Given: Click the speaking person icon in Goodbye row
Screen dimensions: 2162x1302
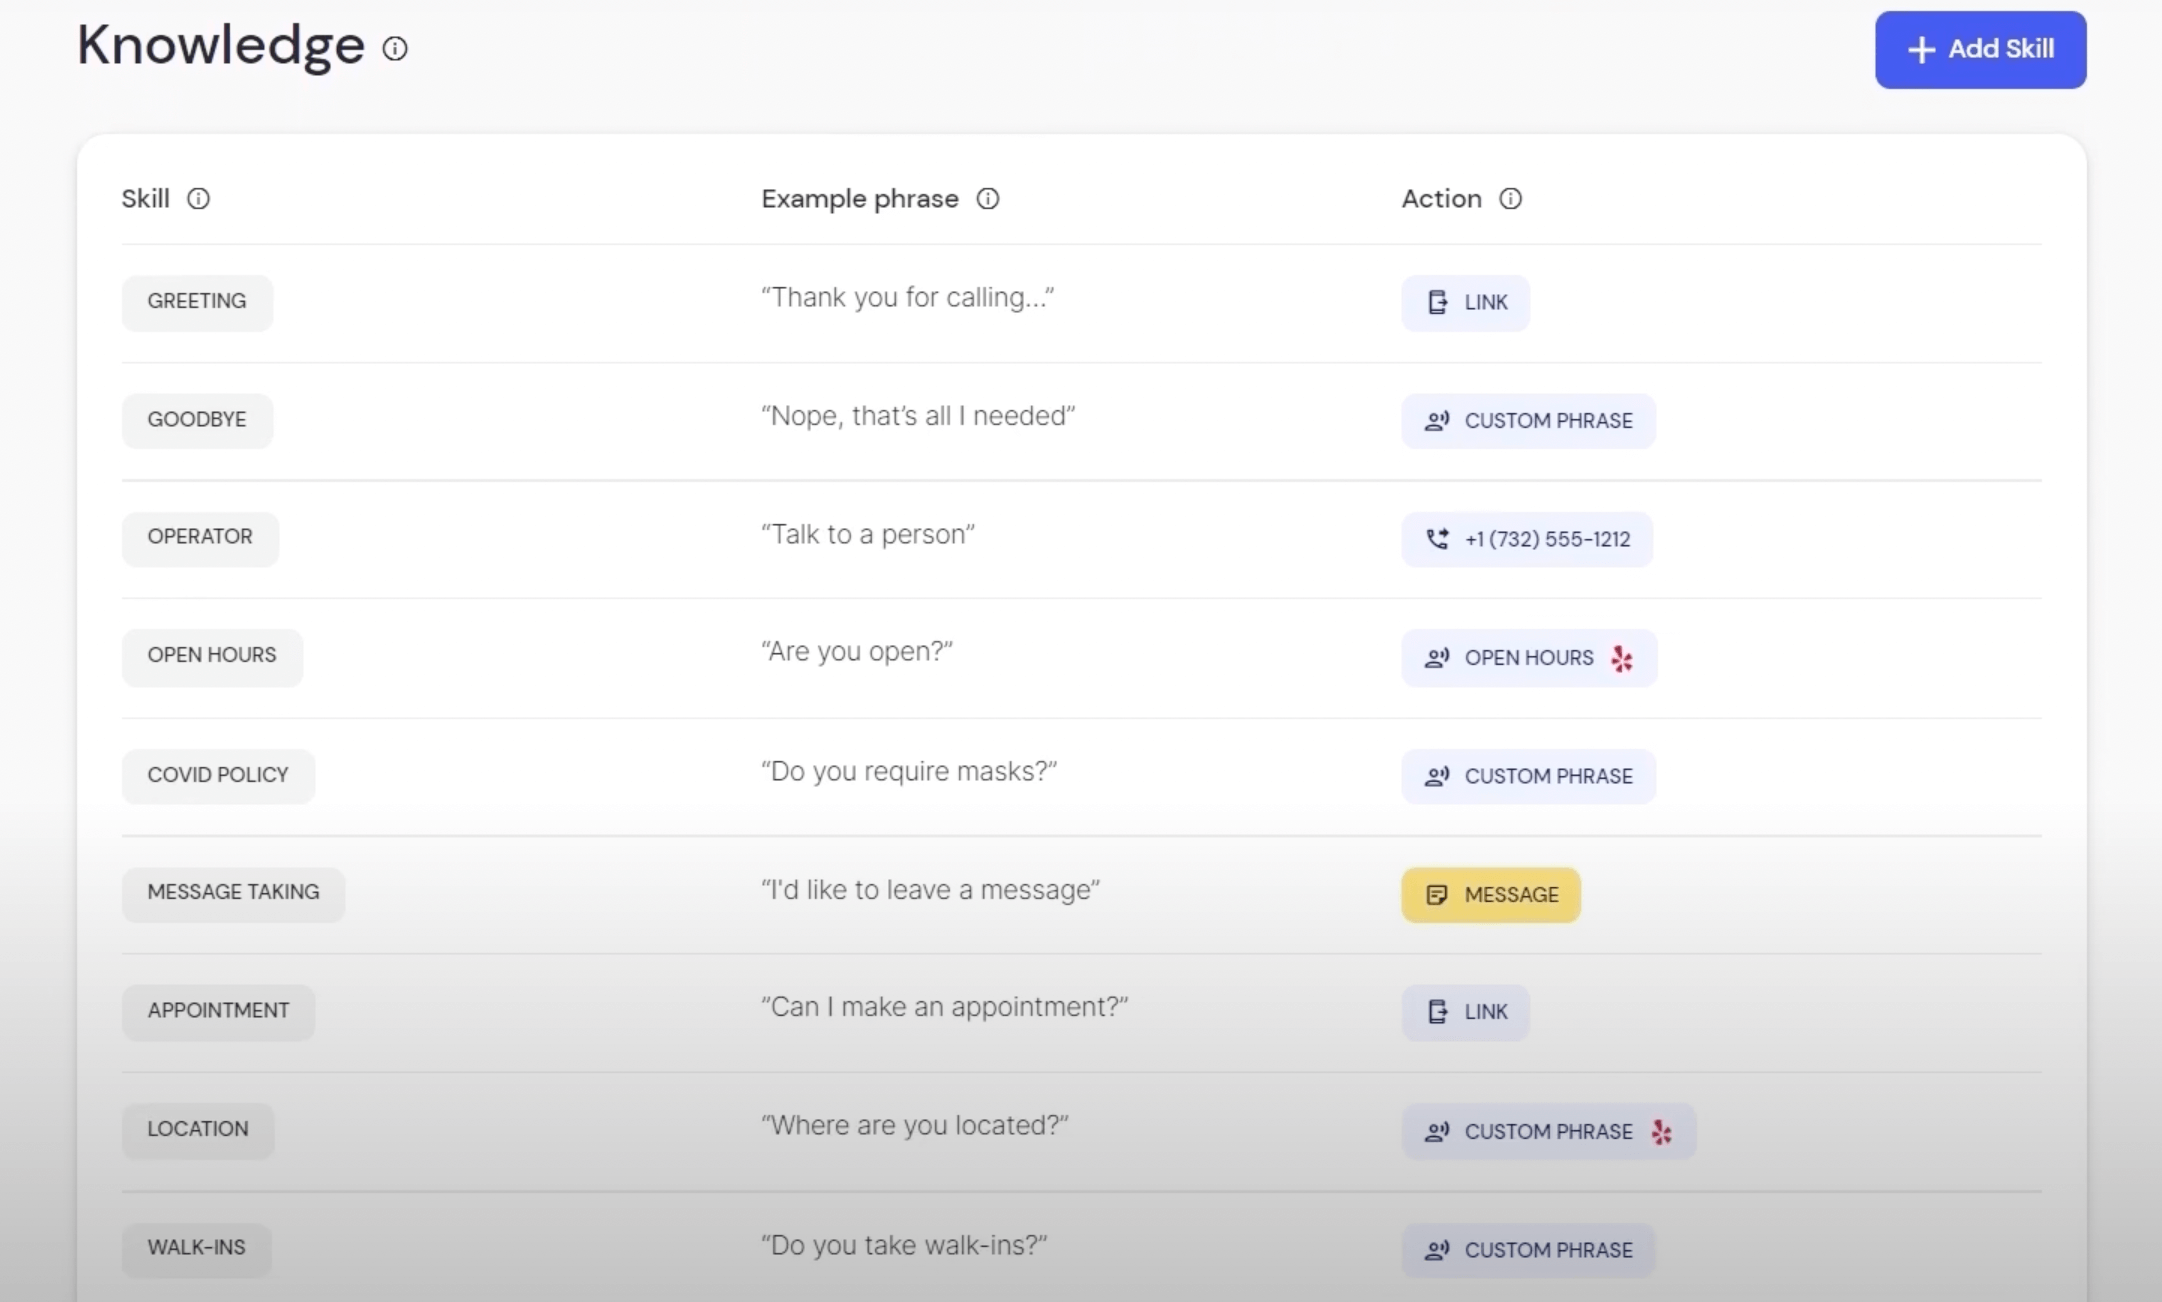Looking at the screenshot, I should (x=1437, y=421).
